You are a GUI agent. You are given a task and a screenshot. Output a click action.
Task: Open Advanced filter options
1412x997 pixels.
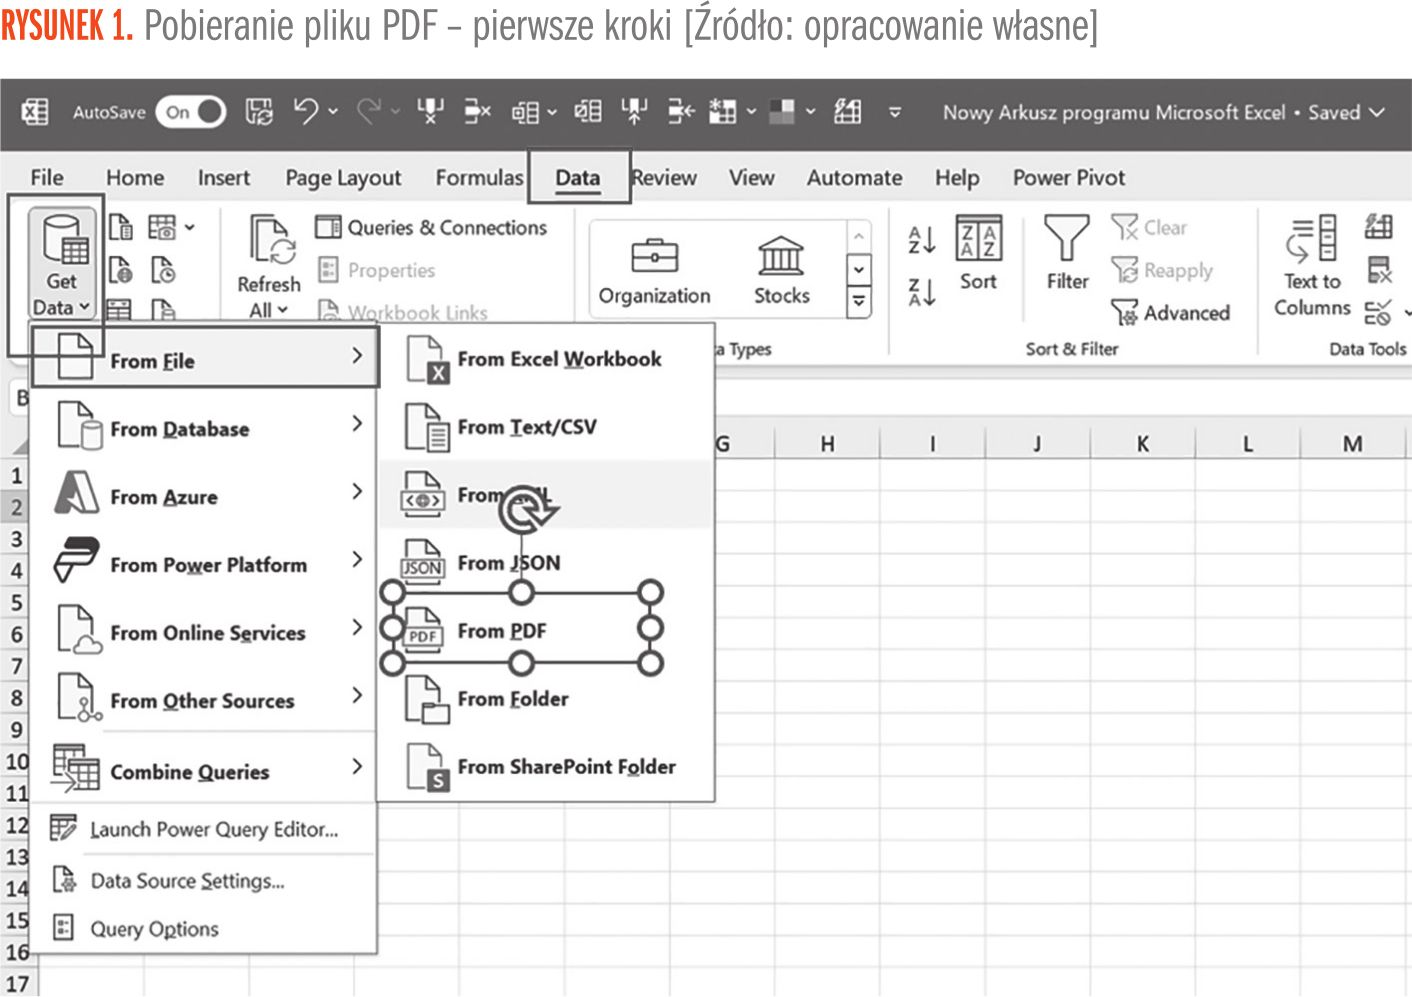click(x=1170, y=313)
